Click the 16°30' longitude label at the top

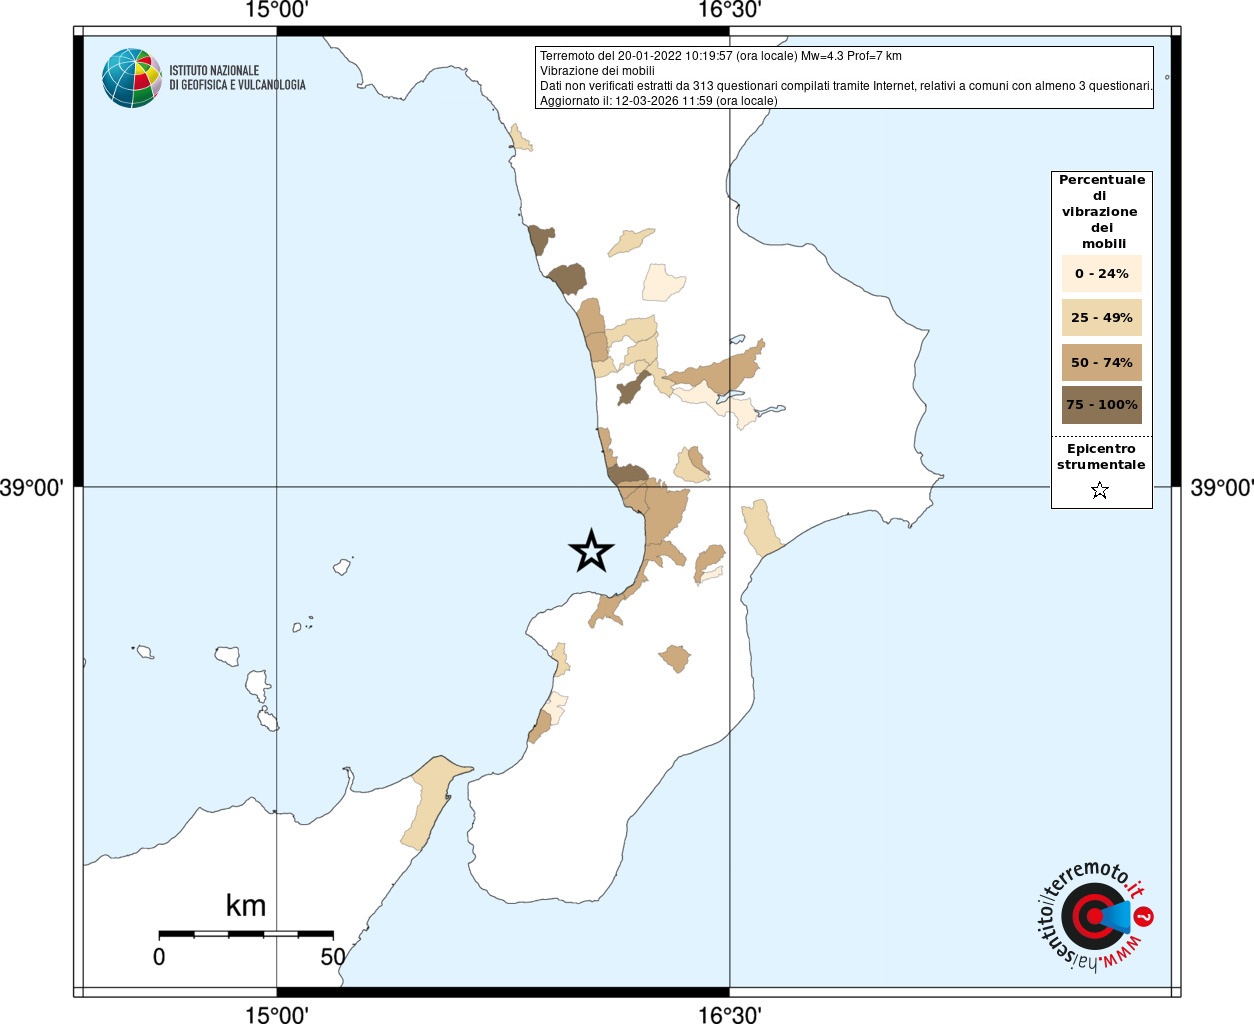[x=729, y=11]
